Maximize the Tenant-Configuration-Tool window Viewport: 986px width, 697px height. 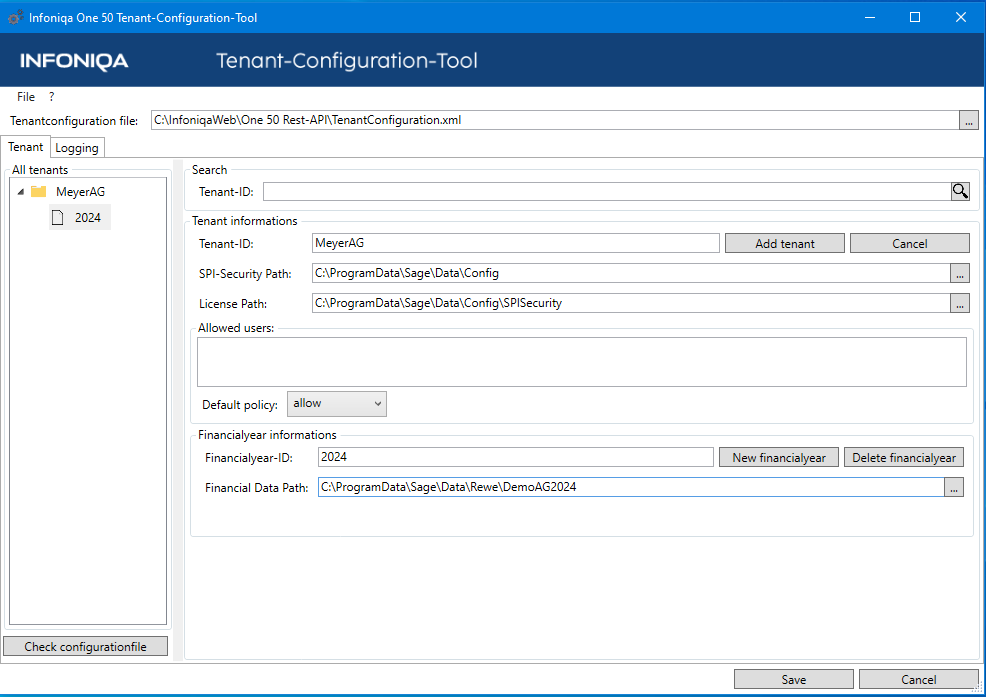pyautogui.click(x=915, y=17)
